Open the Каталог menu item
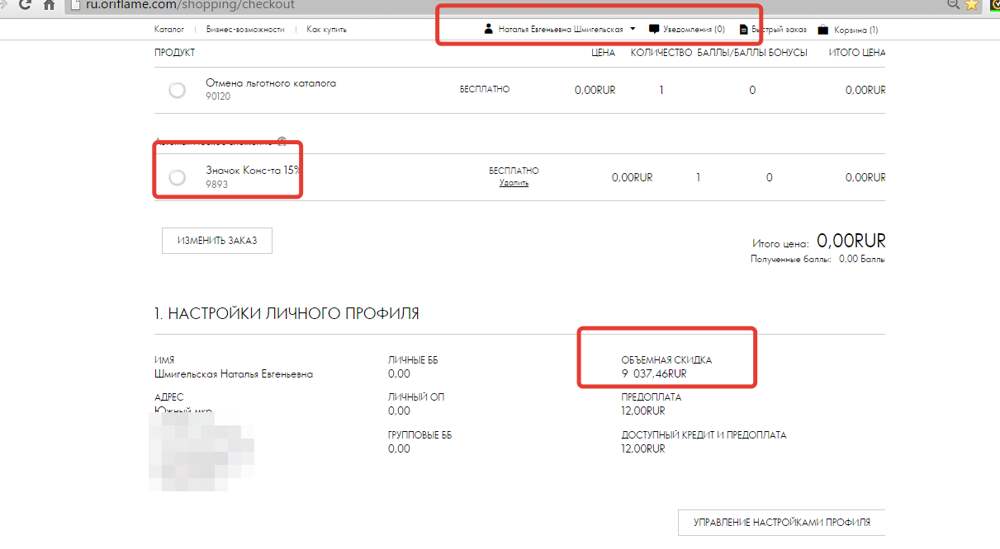 pos(169,30)
